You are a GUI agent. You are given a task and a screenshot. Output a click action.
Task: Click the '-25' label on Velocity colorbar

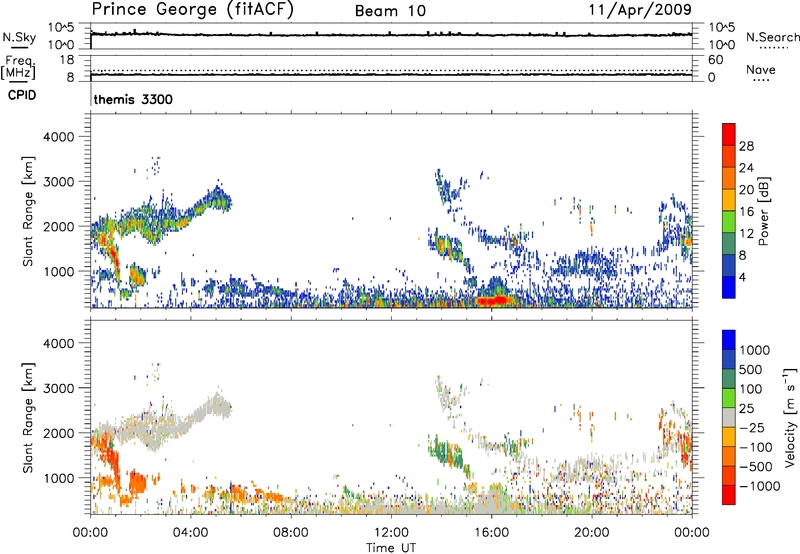click(x=755, y=428)
